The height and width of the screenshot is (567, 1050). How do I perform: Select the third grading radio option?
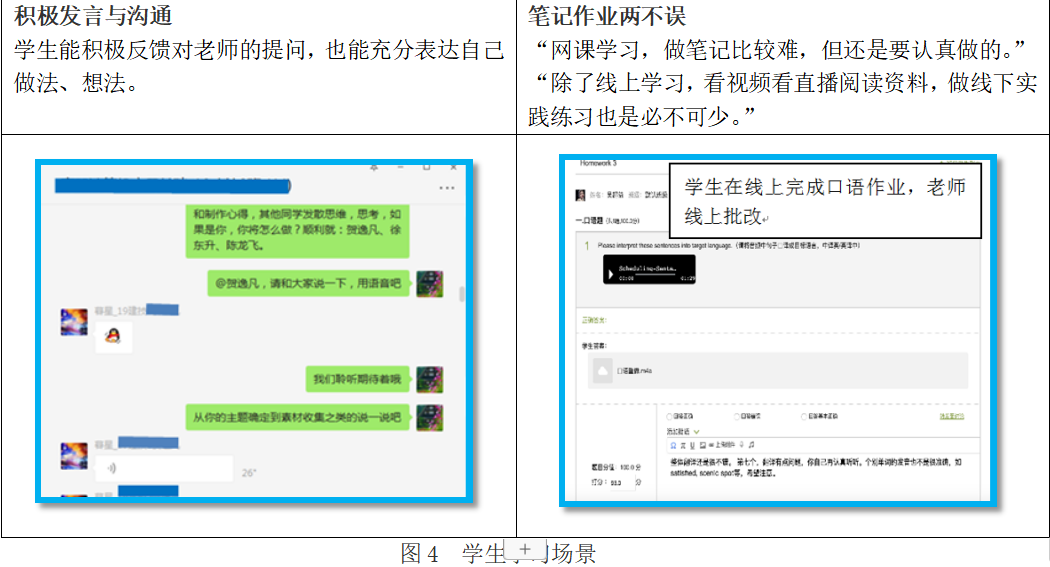point(805,416)
